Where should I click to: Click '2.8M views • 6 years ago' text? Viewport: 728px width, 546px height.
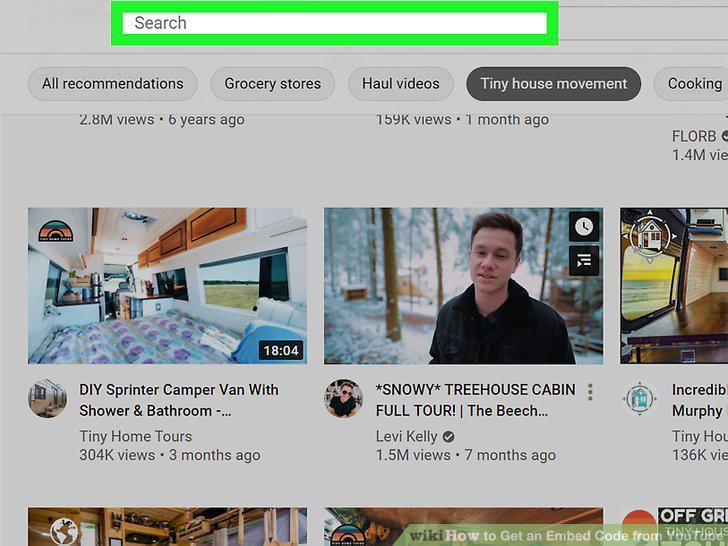pos(162,119)
